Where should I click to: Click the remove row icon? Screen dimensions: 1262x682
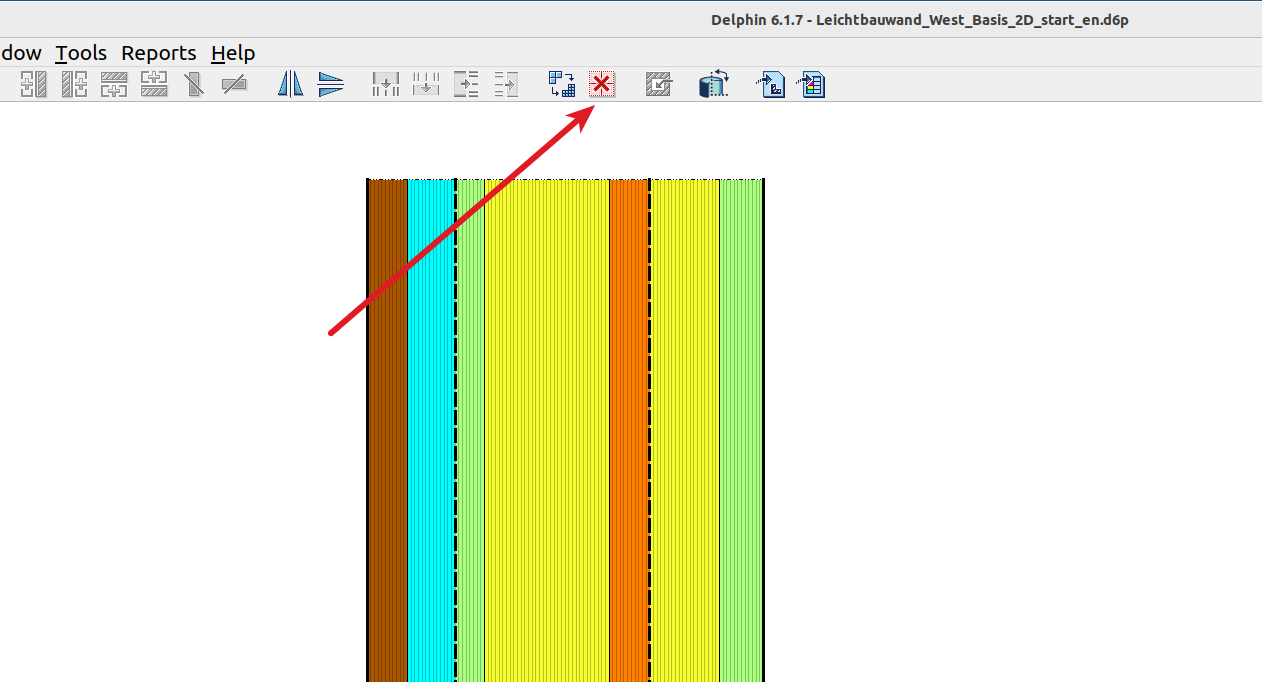tap(234, 85)
